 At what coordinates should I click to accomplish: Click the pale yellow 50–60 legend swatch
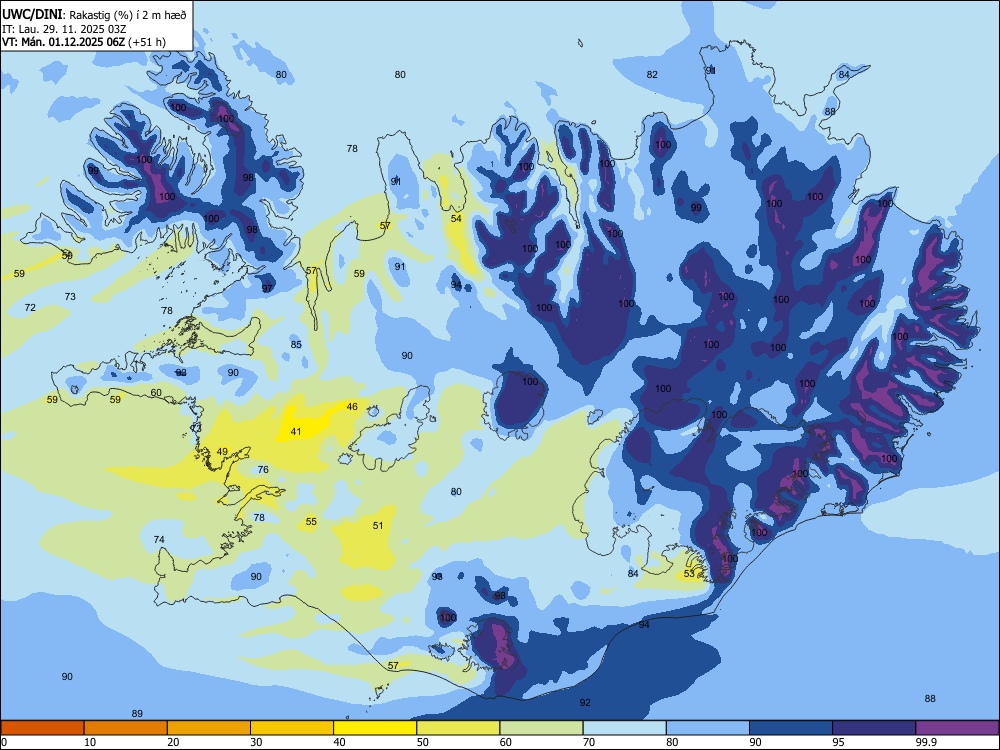[458, 728]
